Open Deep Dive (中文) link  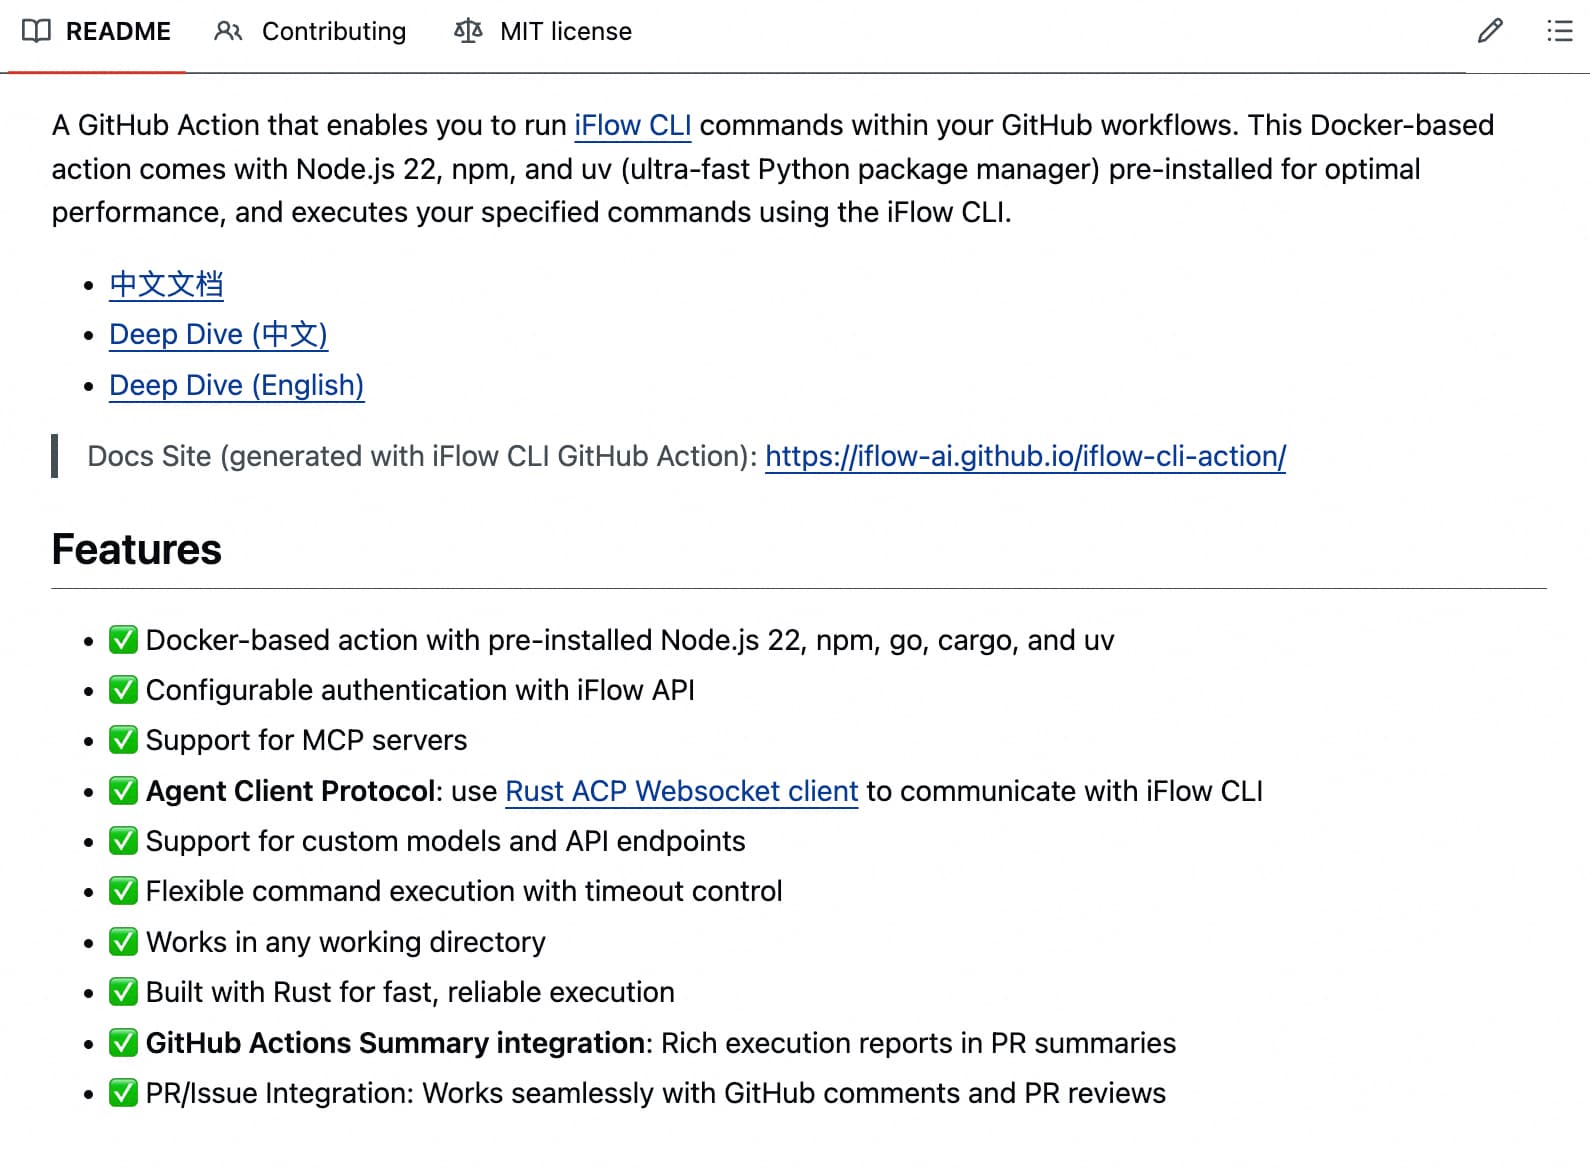pos(218,334)
